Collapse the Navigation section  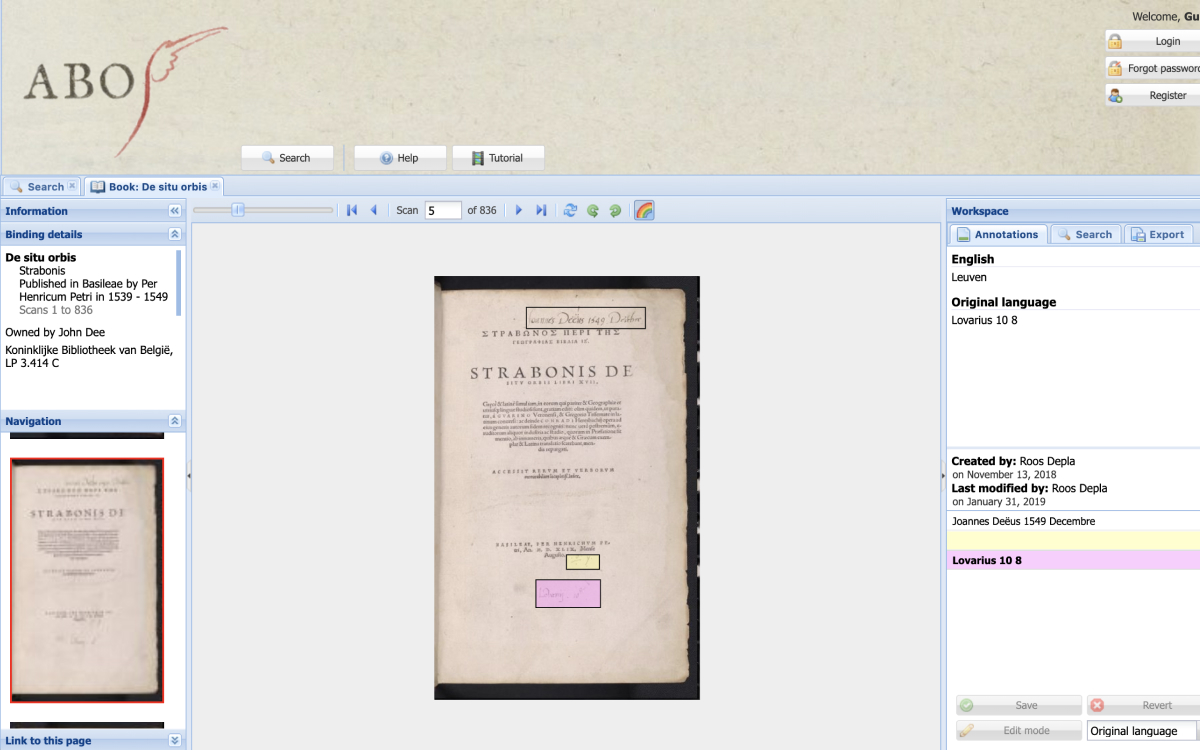[174, 421]
